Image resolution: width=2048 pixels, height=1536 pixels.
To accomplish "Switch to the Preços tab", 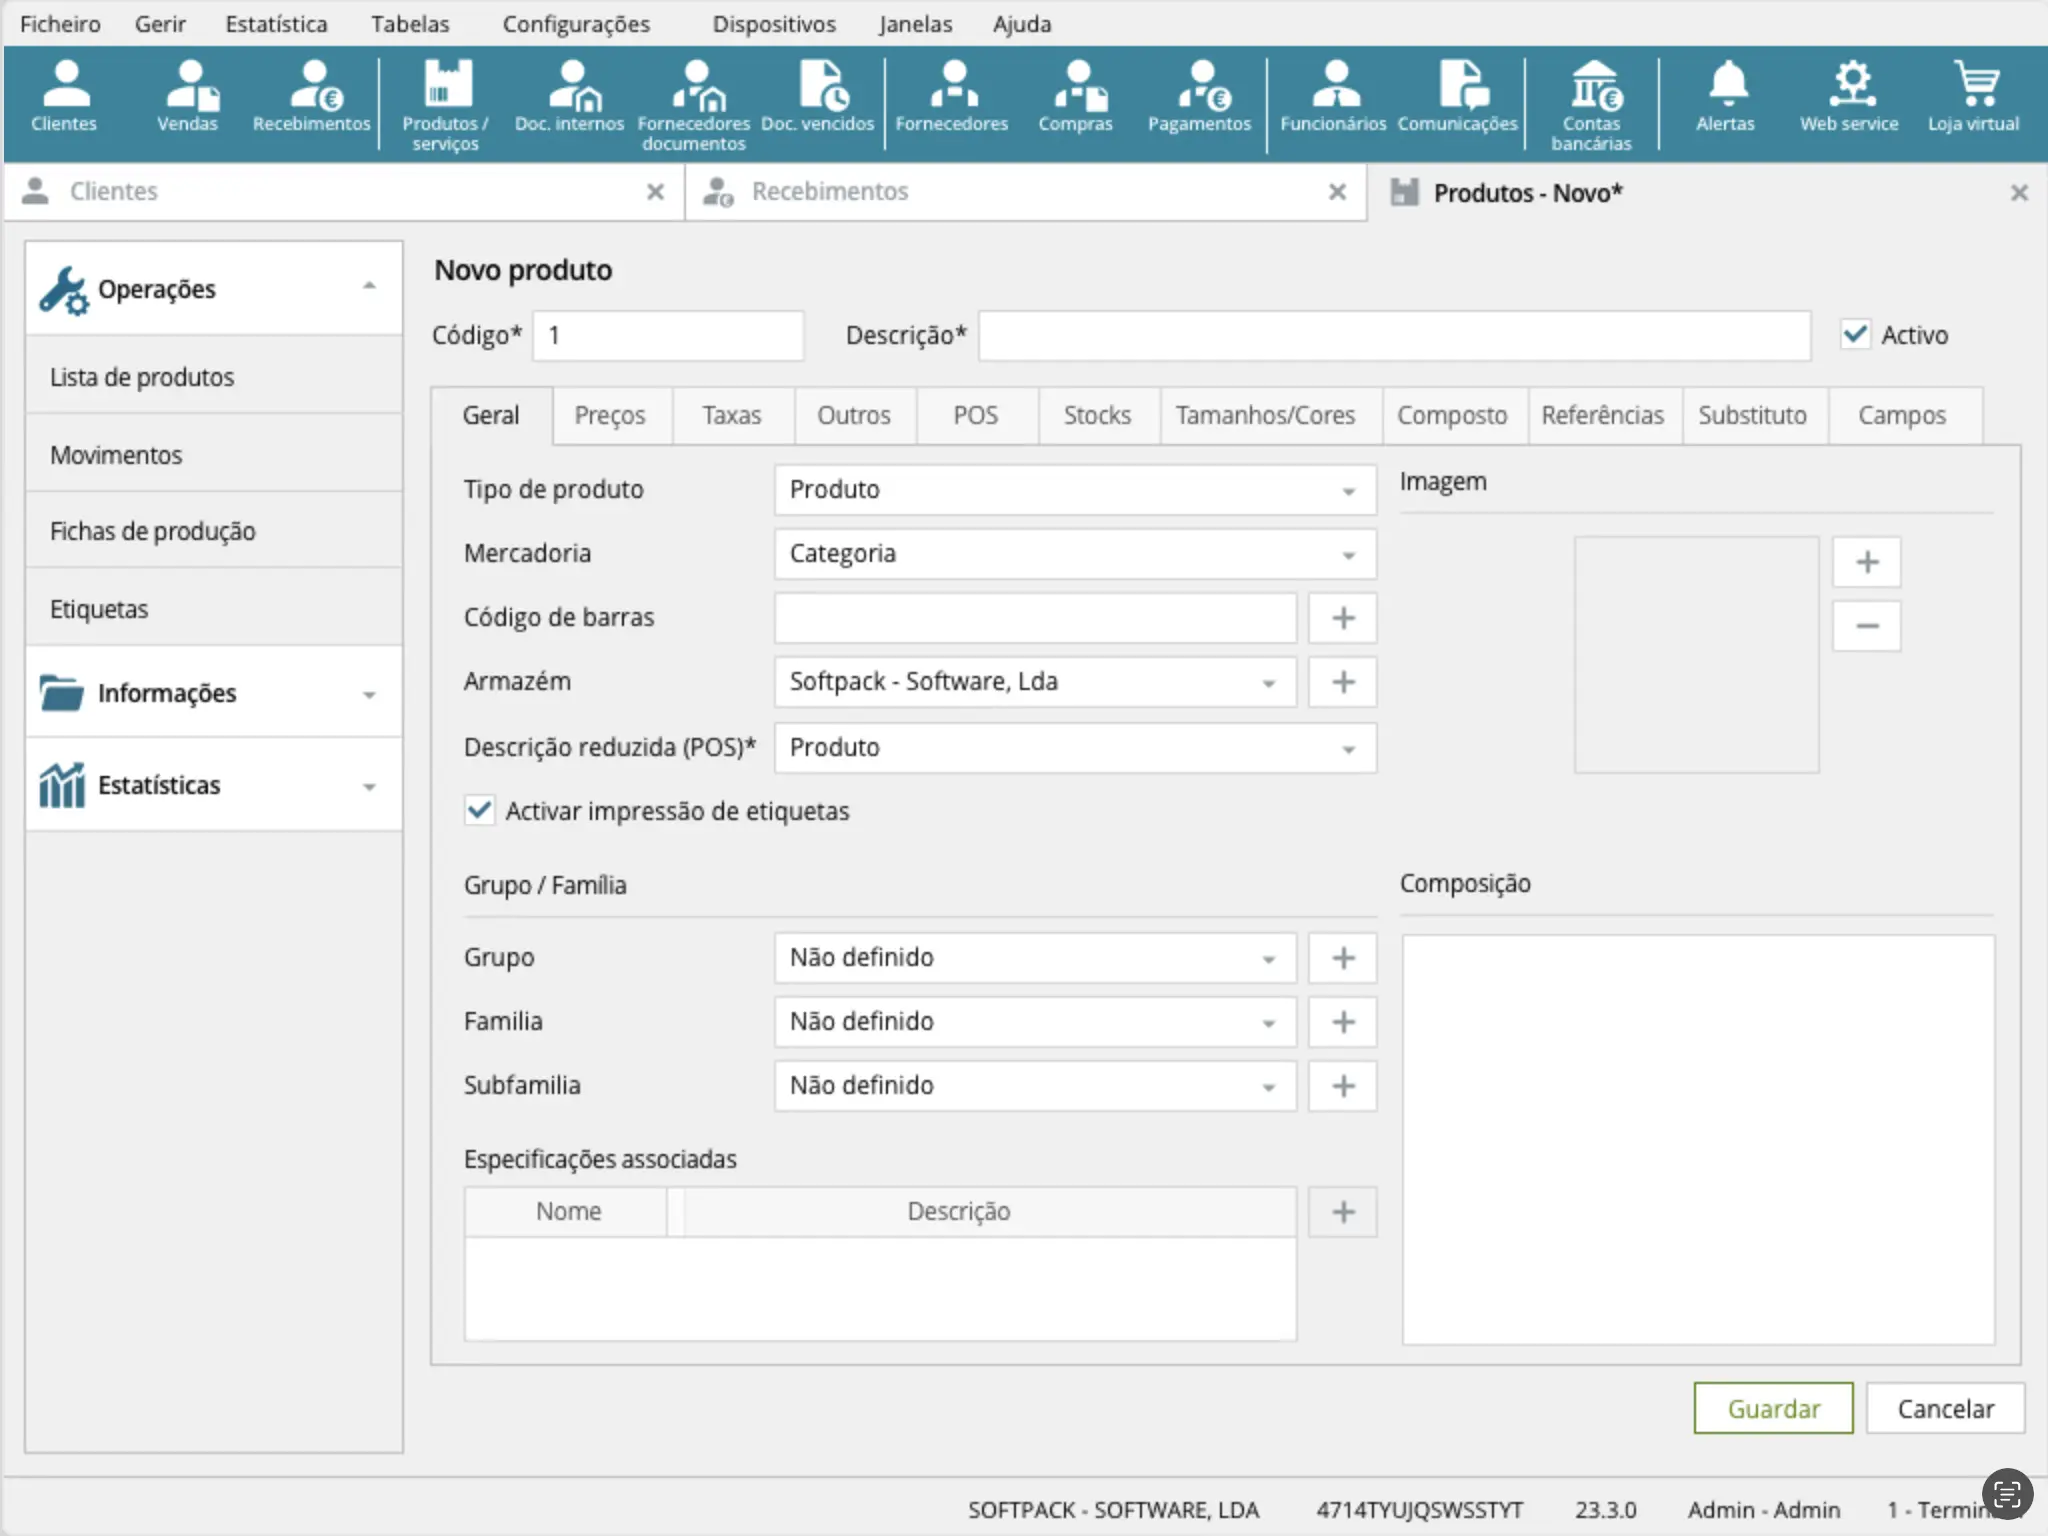I will 610,415.
